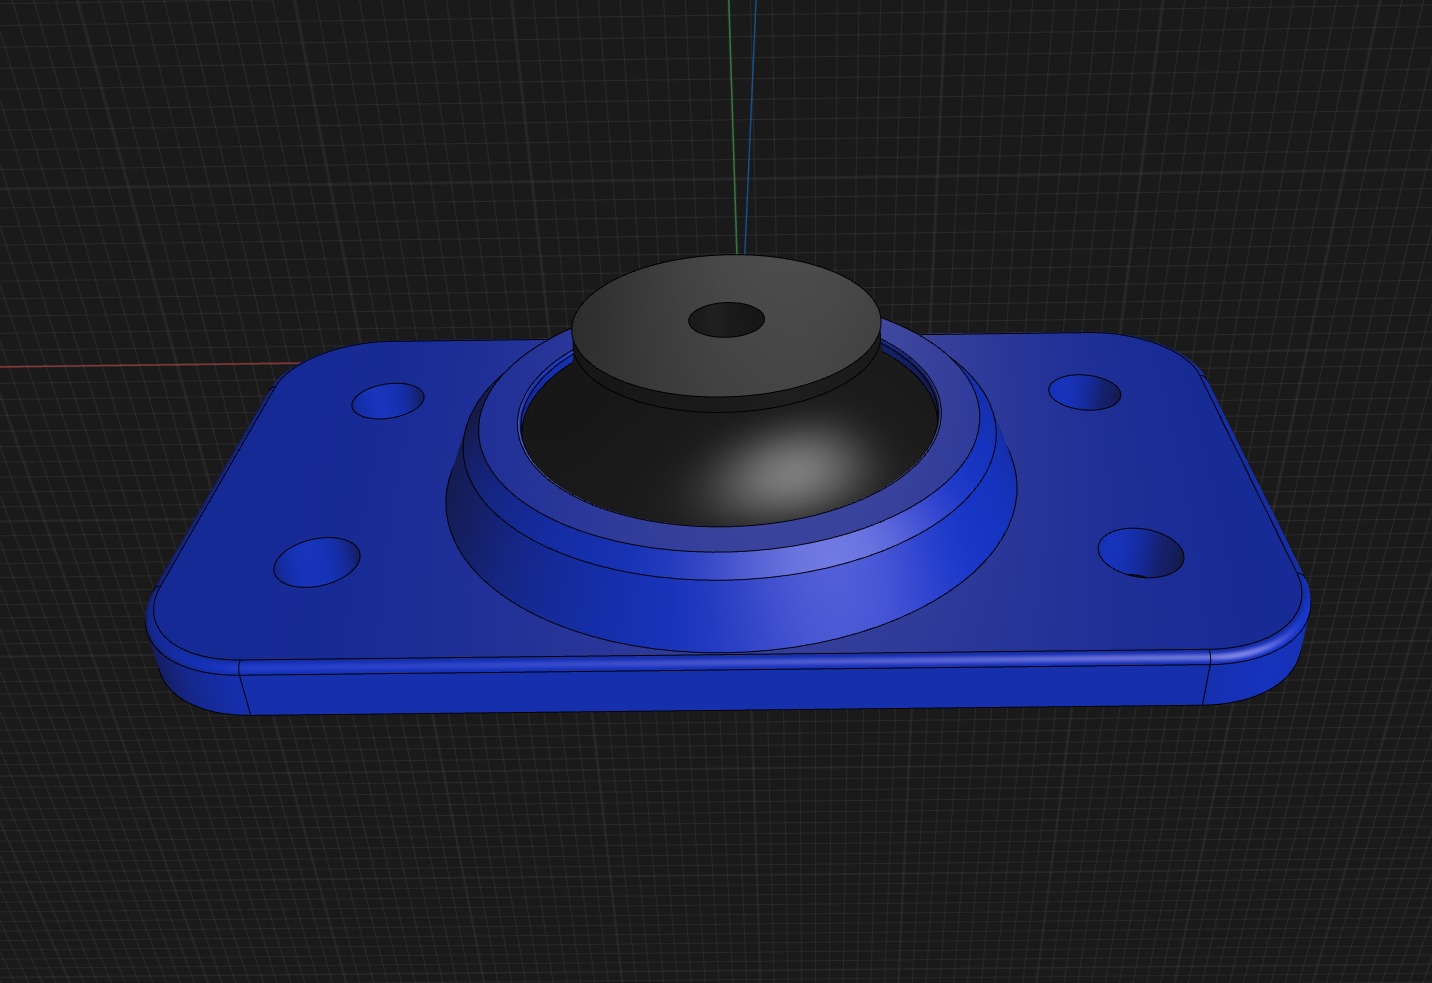Select the center hole in the black disc
The height and width of the screenshot is (983, 1432).
tap(726, 321)
